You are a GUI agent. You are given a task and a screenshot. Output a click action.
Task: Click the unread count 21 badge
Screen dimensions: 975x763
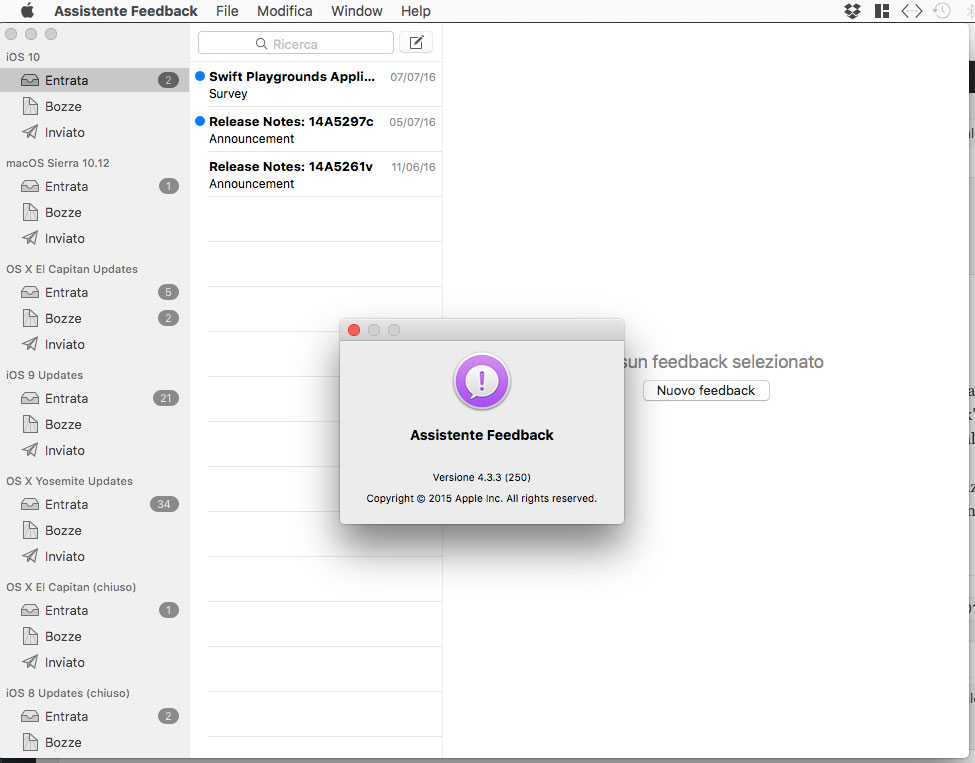pyautogui.click(x=165, y=399)
